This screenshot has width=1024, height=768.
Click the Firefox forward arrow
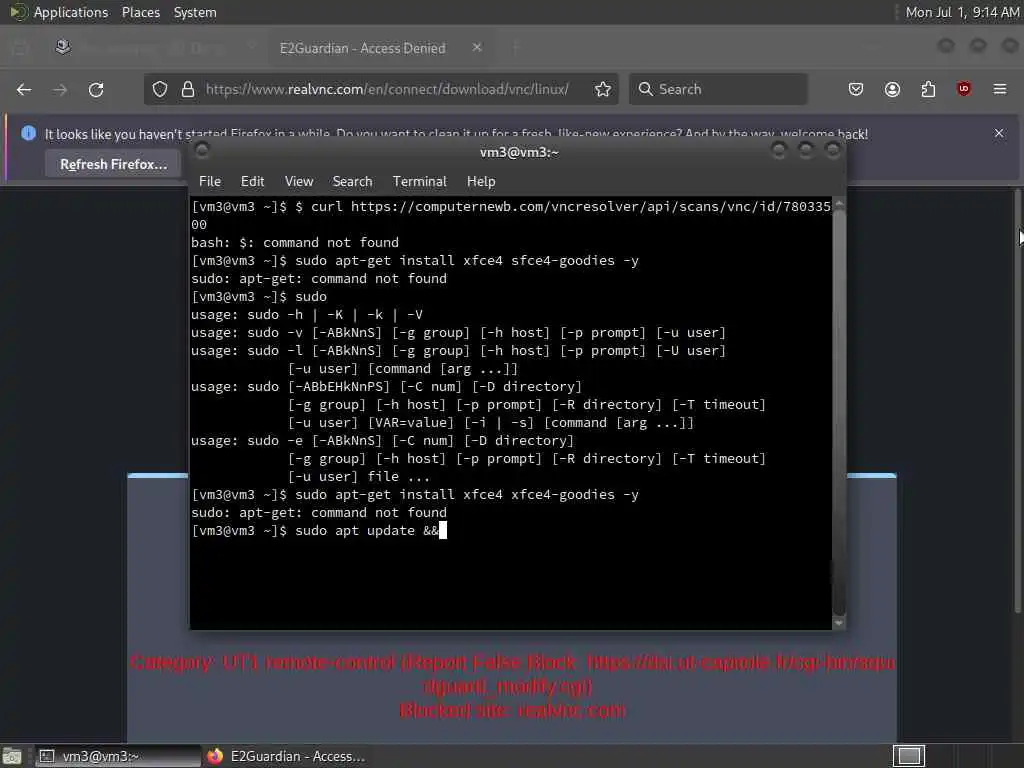point(60,89)
